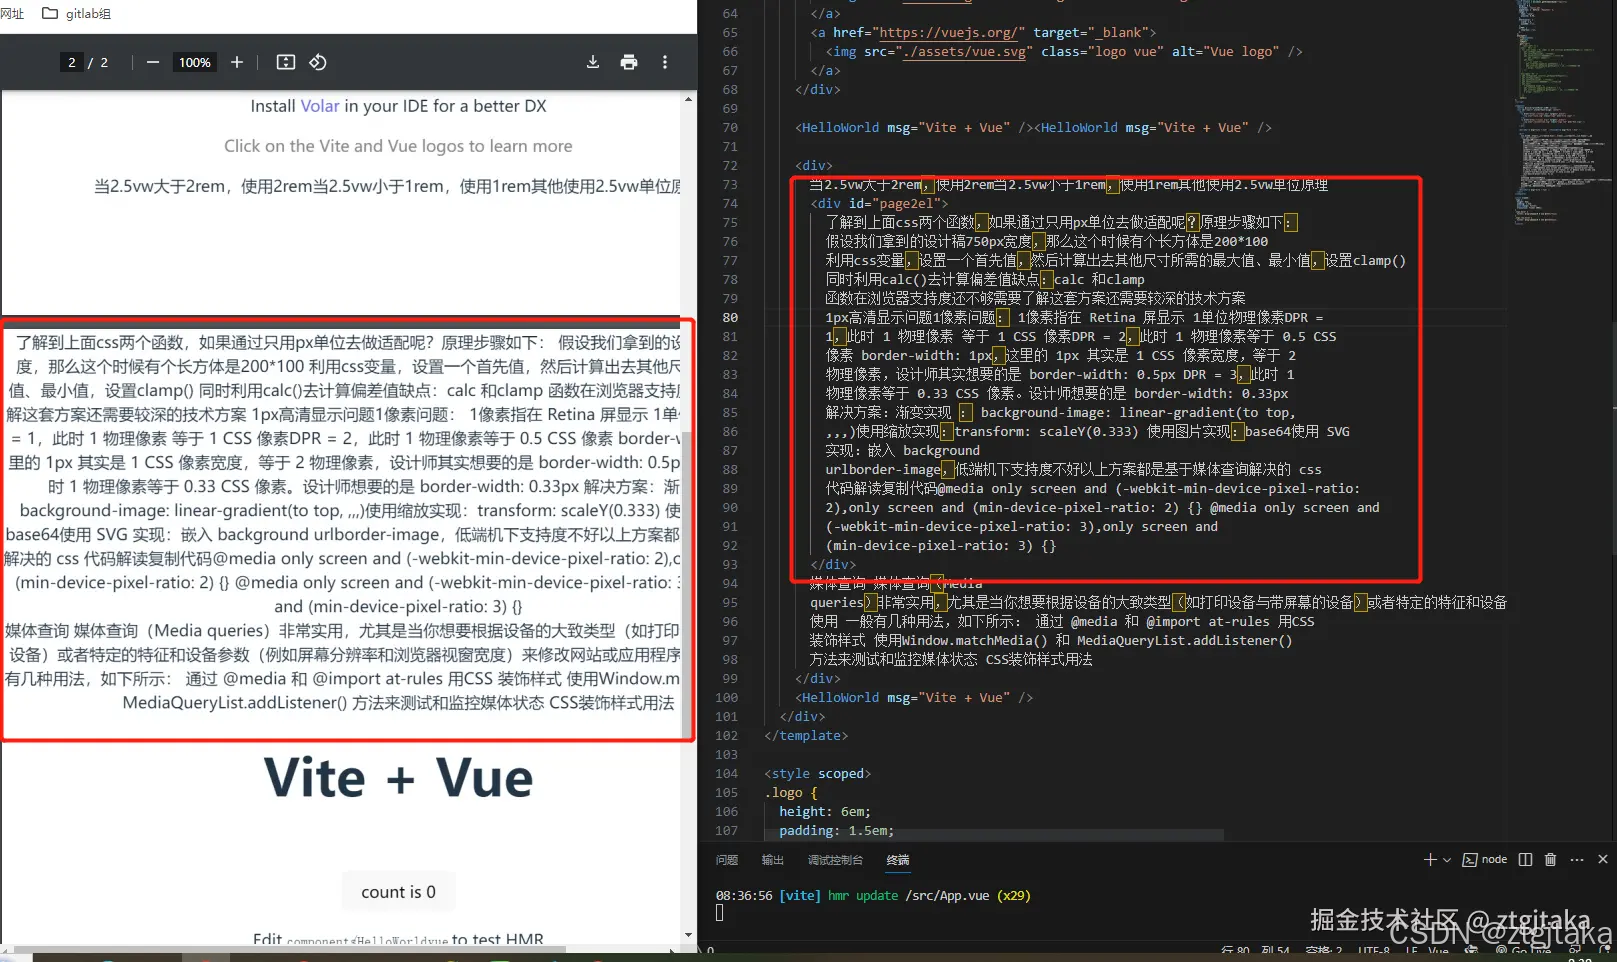Select the fit-to-page icon in PDF toolbar
This screenshot has height=962, width=1617.
click(x=285, y=61)
